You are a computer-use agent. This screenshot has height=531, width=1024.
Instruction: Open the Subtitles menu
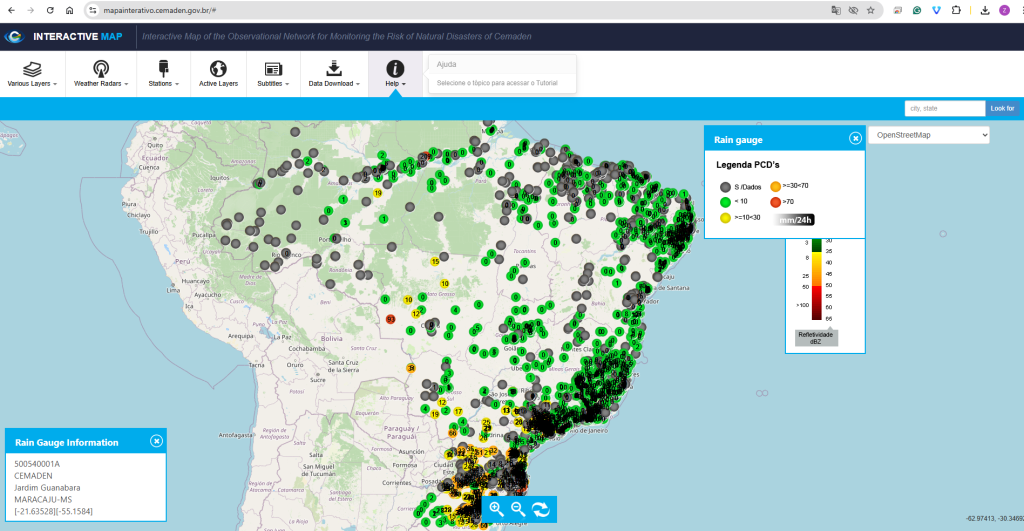click(x=272, y=74)
